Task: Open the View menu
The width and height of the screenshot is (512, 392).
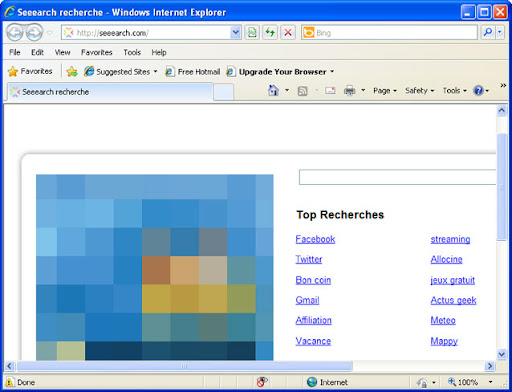Action: pos(62,52)
